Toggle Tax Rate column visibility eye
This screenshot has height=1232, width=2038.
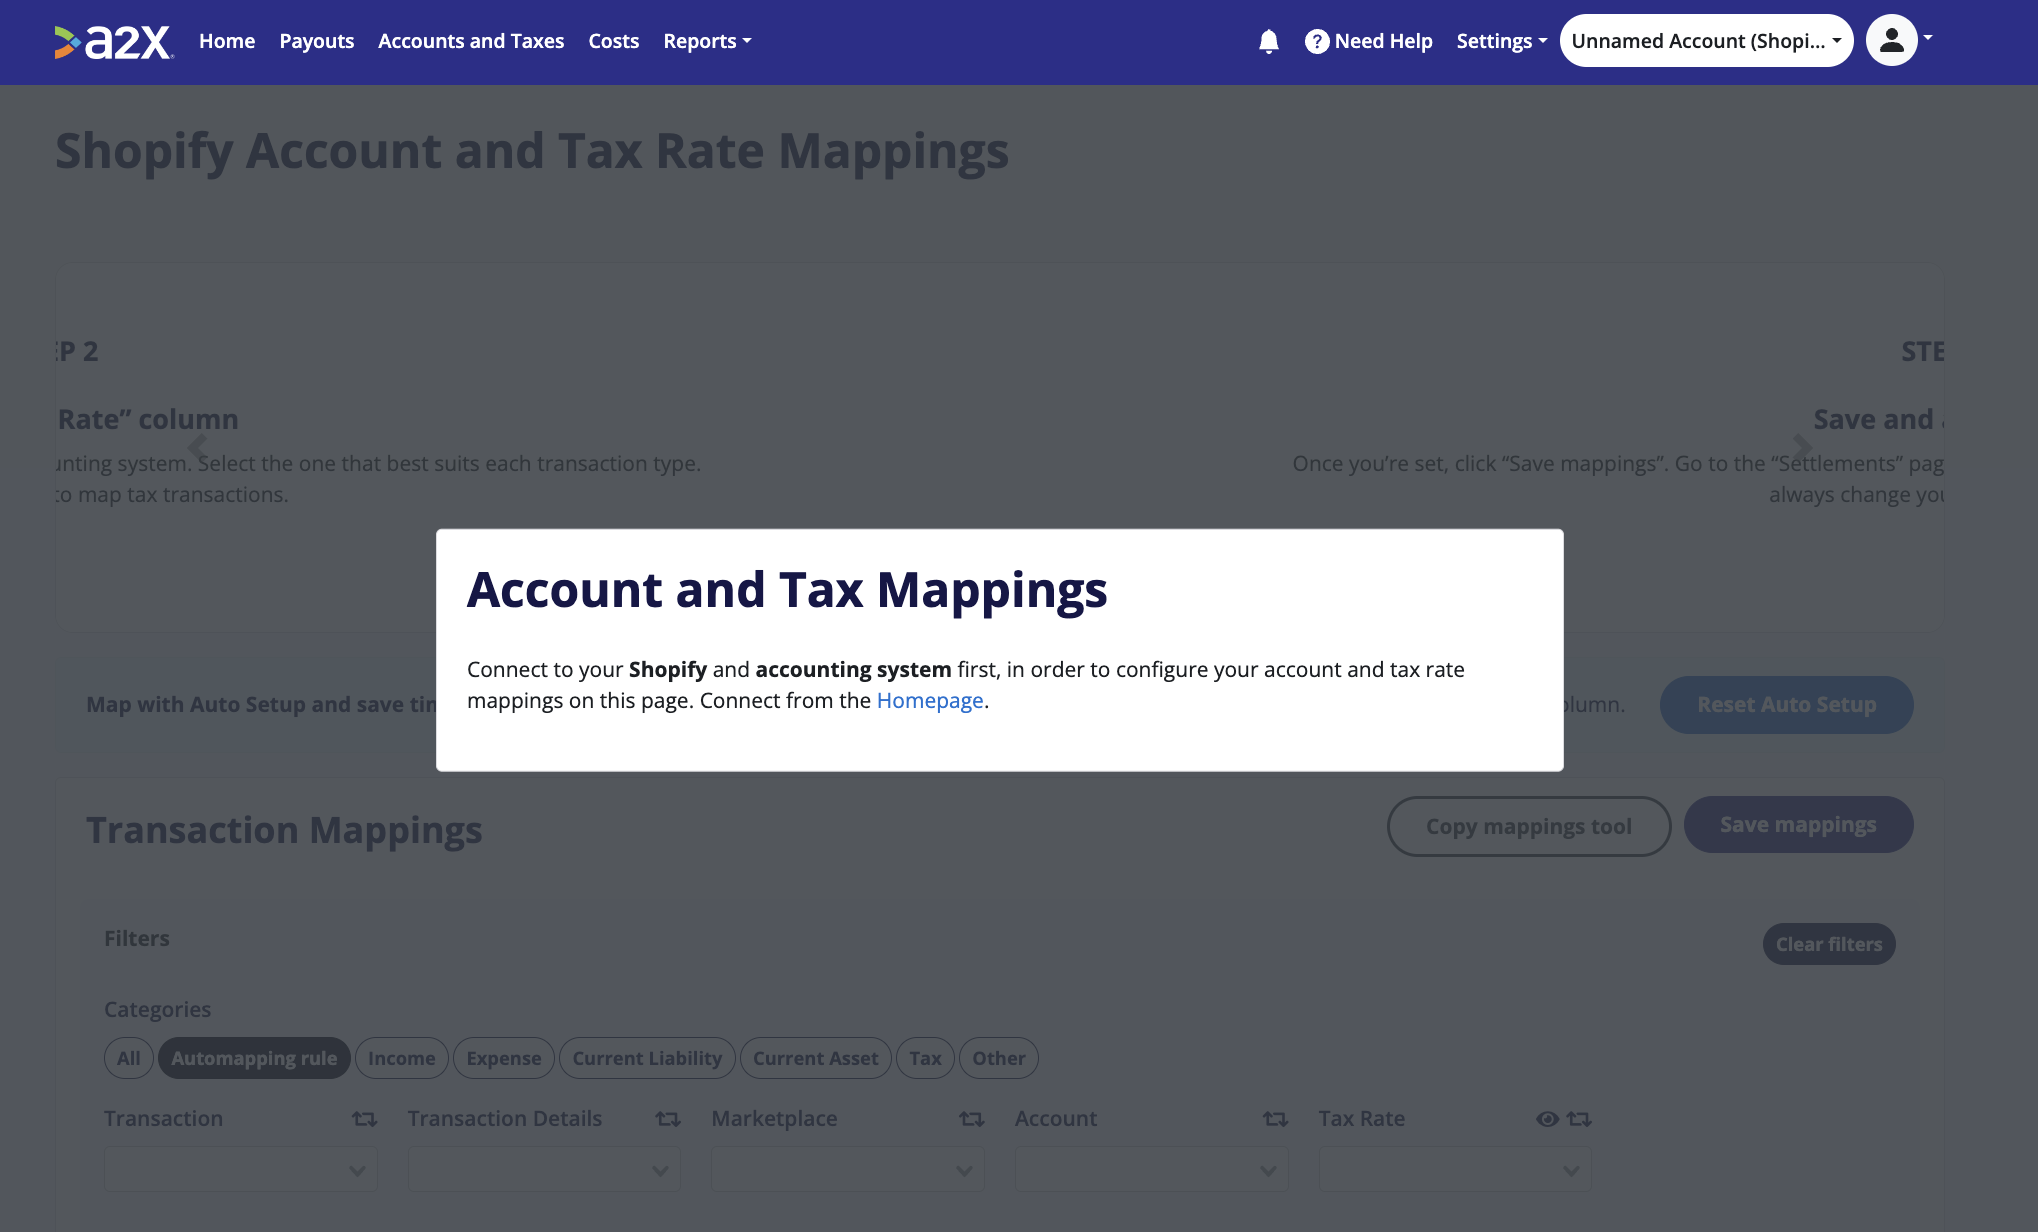1547,1119
